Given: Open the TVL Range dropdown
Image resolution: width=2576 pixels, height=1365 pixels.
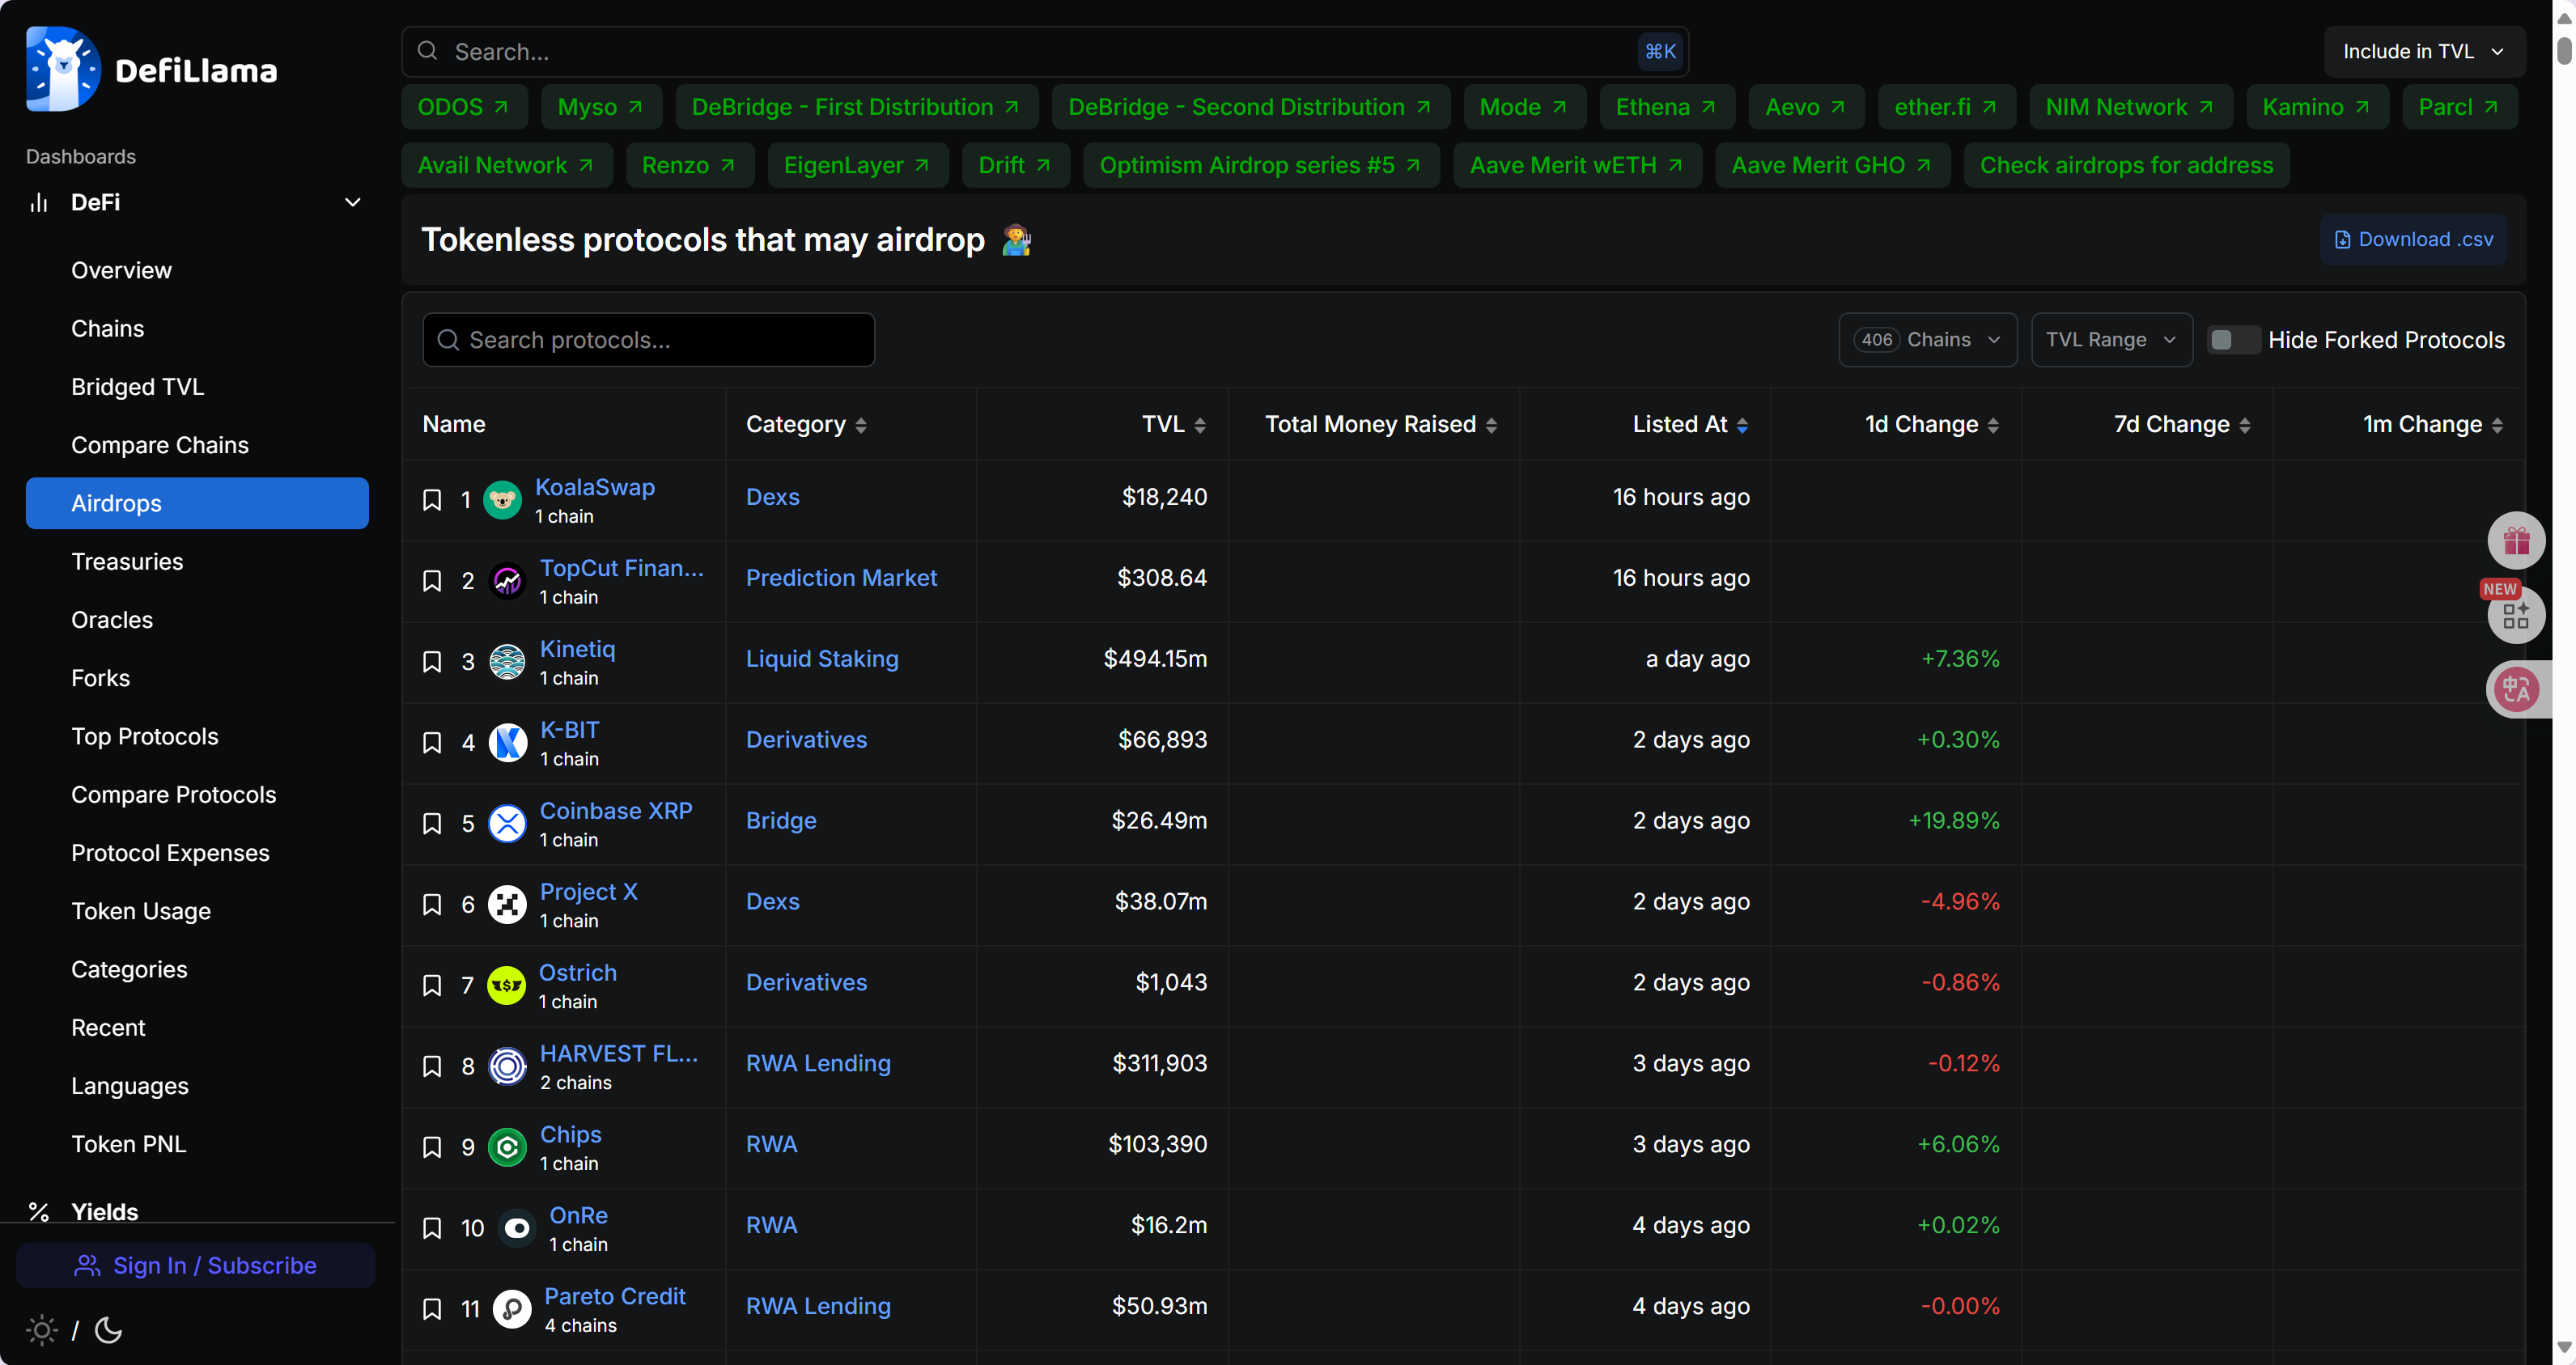Looking at the screenshot, I should pos(2111,340).
